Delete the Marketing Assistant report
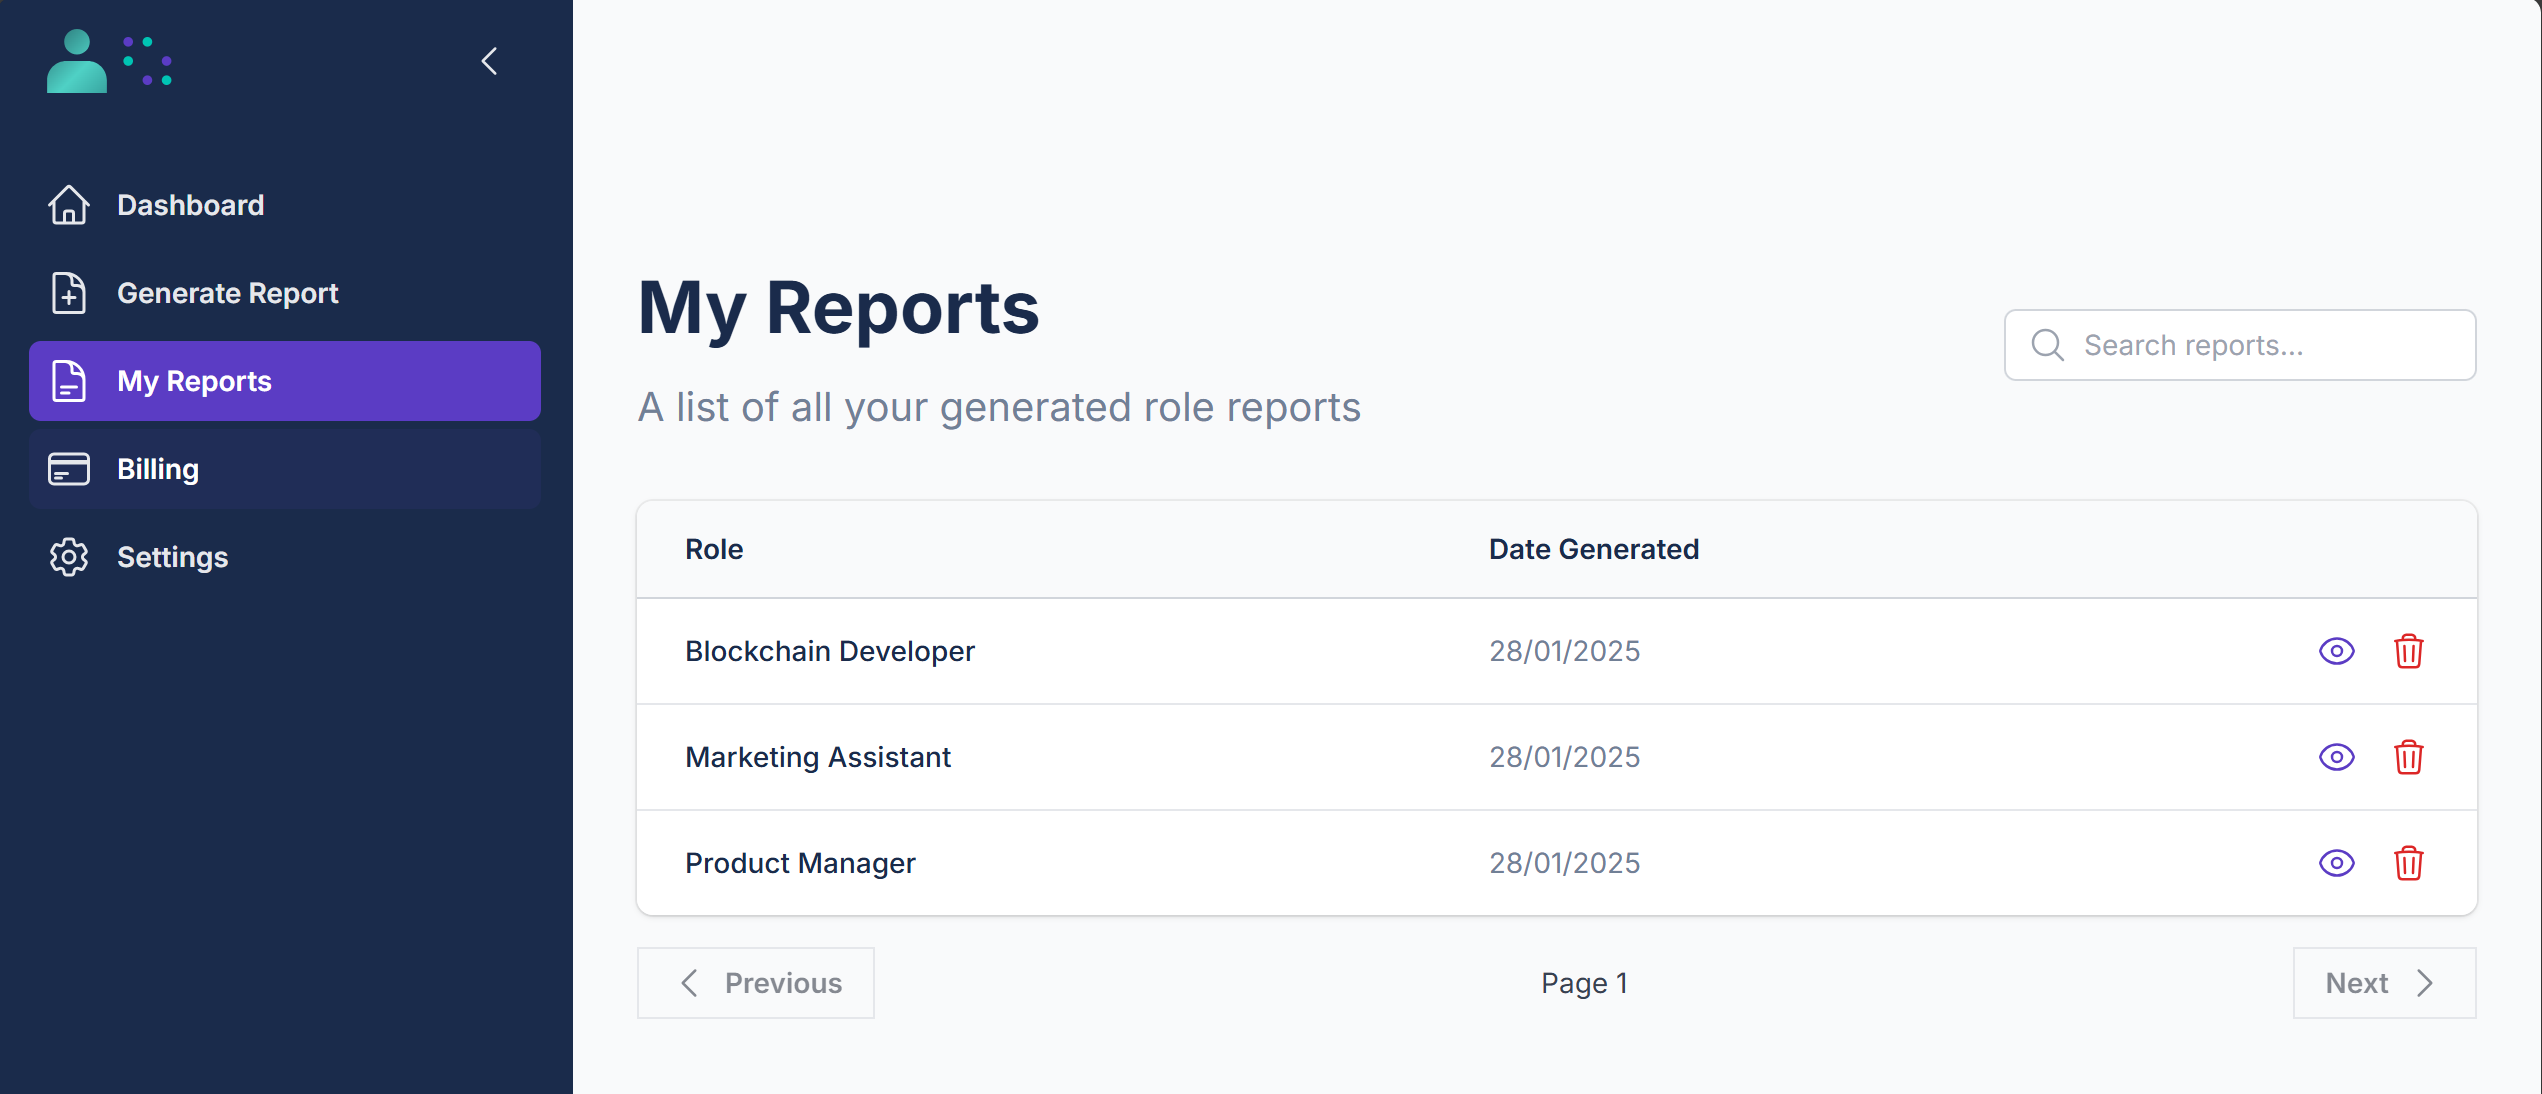This screenshot has width=2542, height=1094. point(2408,757)
